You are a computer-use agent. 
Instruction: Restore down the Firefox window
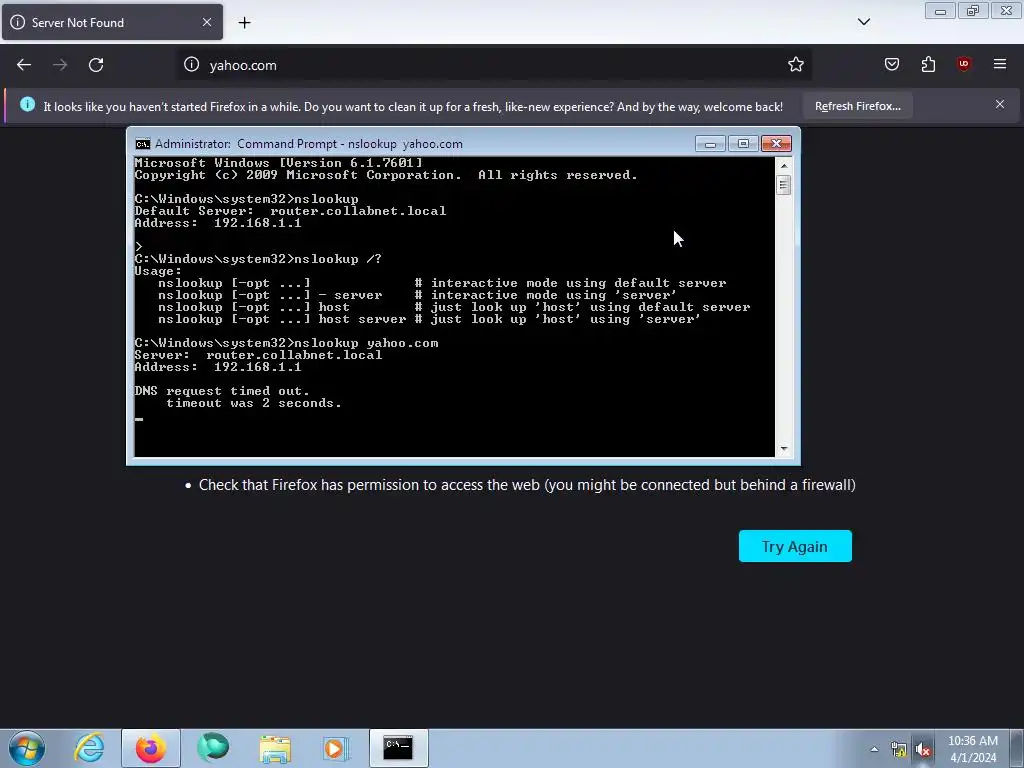click(x=973, y=11)
